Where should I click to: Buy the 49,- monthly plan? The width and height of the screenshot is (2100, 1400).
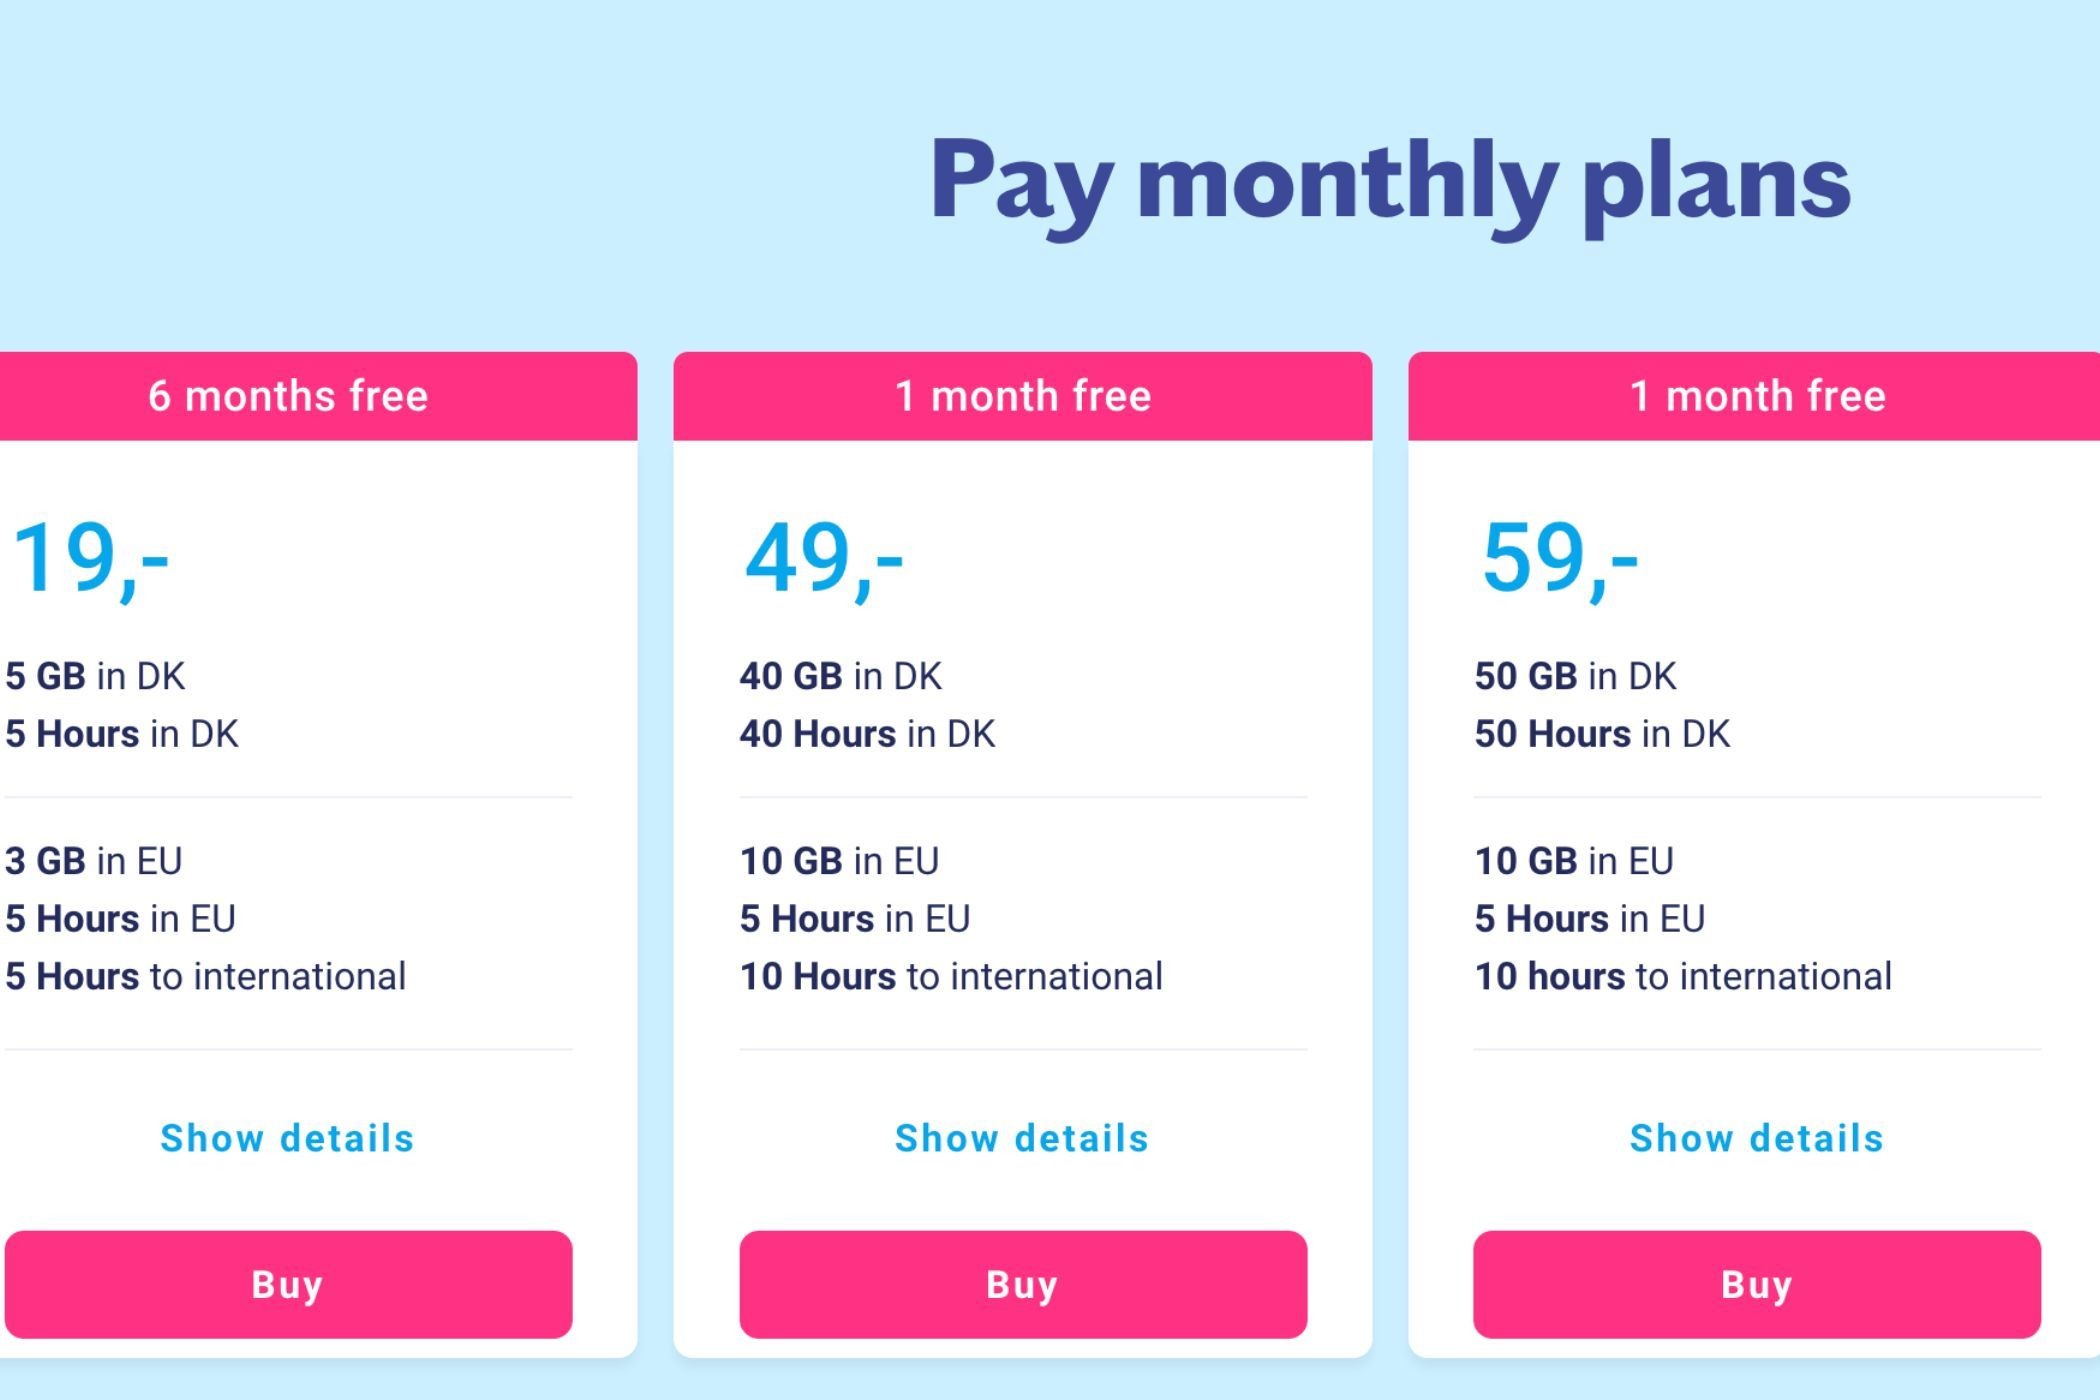1023,1284
